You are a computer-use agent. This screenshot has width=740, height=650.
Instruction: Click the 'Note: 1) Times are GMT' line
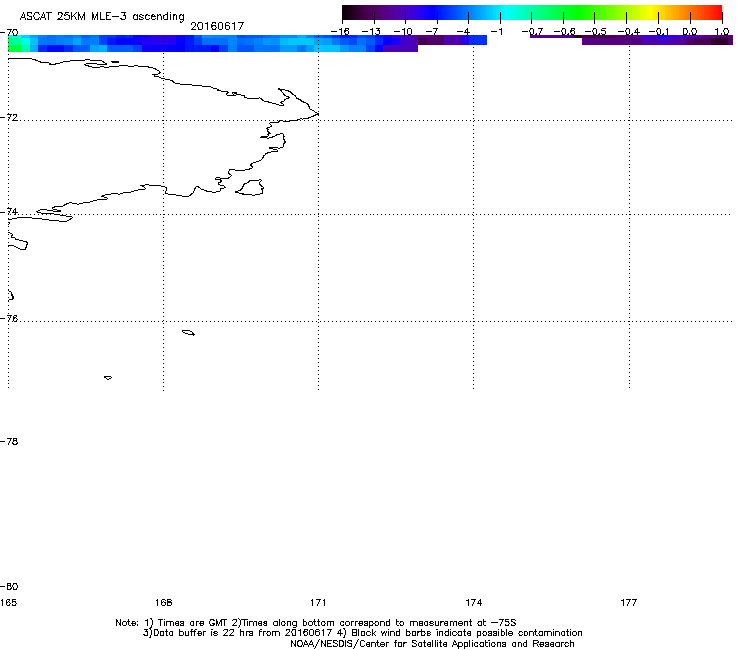tap(316, 623)
